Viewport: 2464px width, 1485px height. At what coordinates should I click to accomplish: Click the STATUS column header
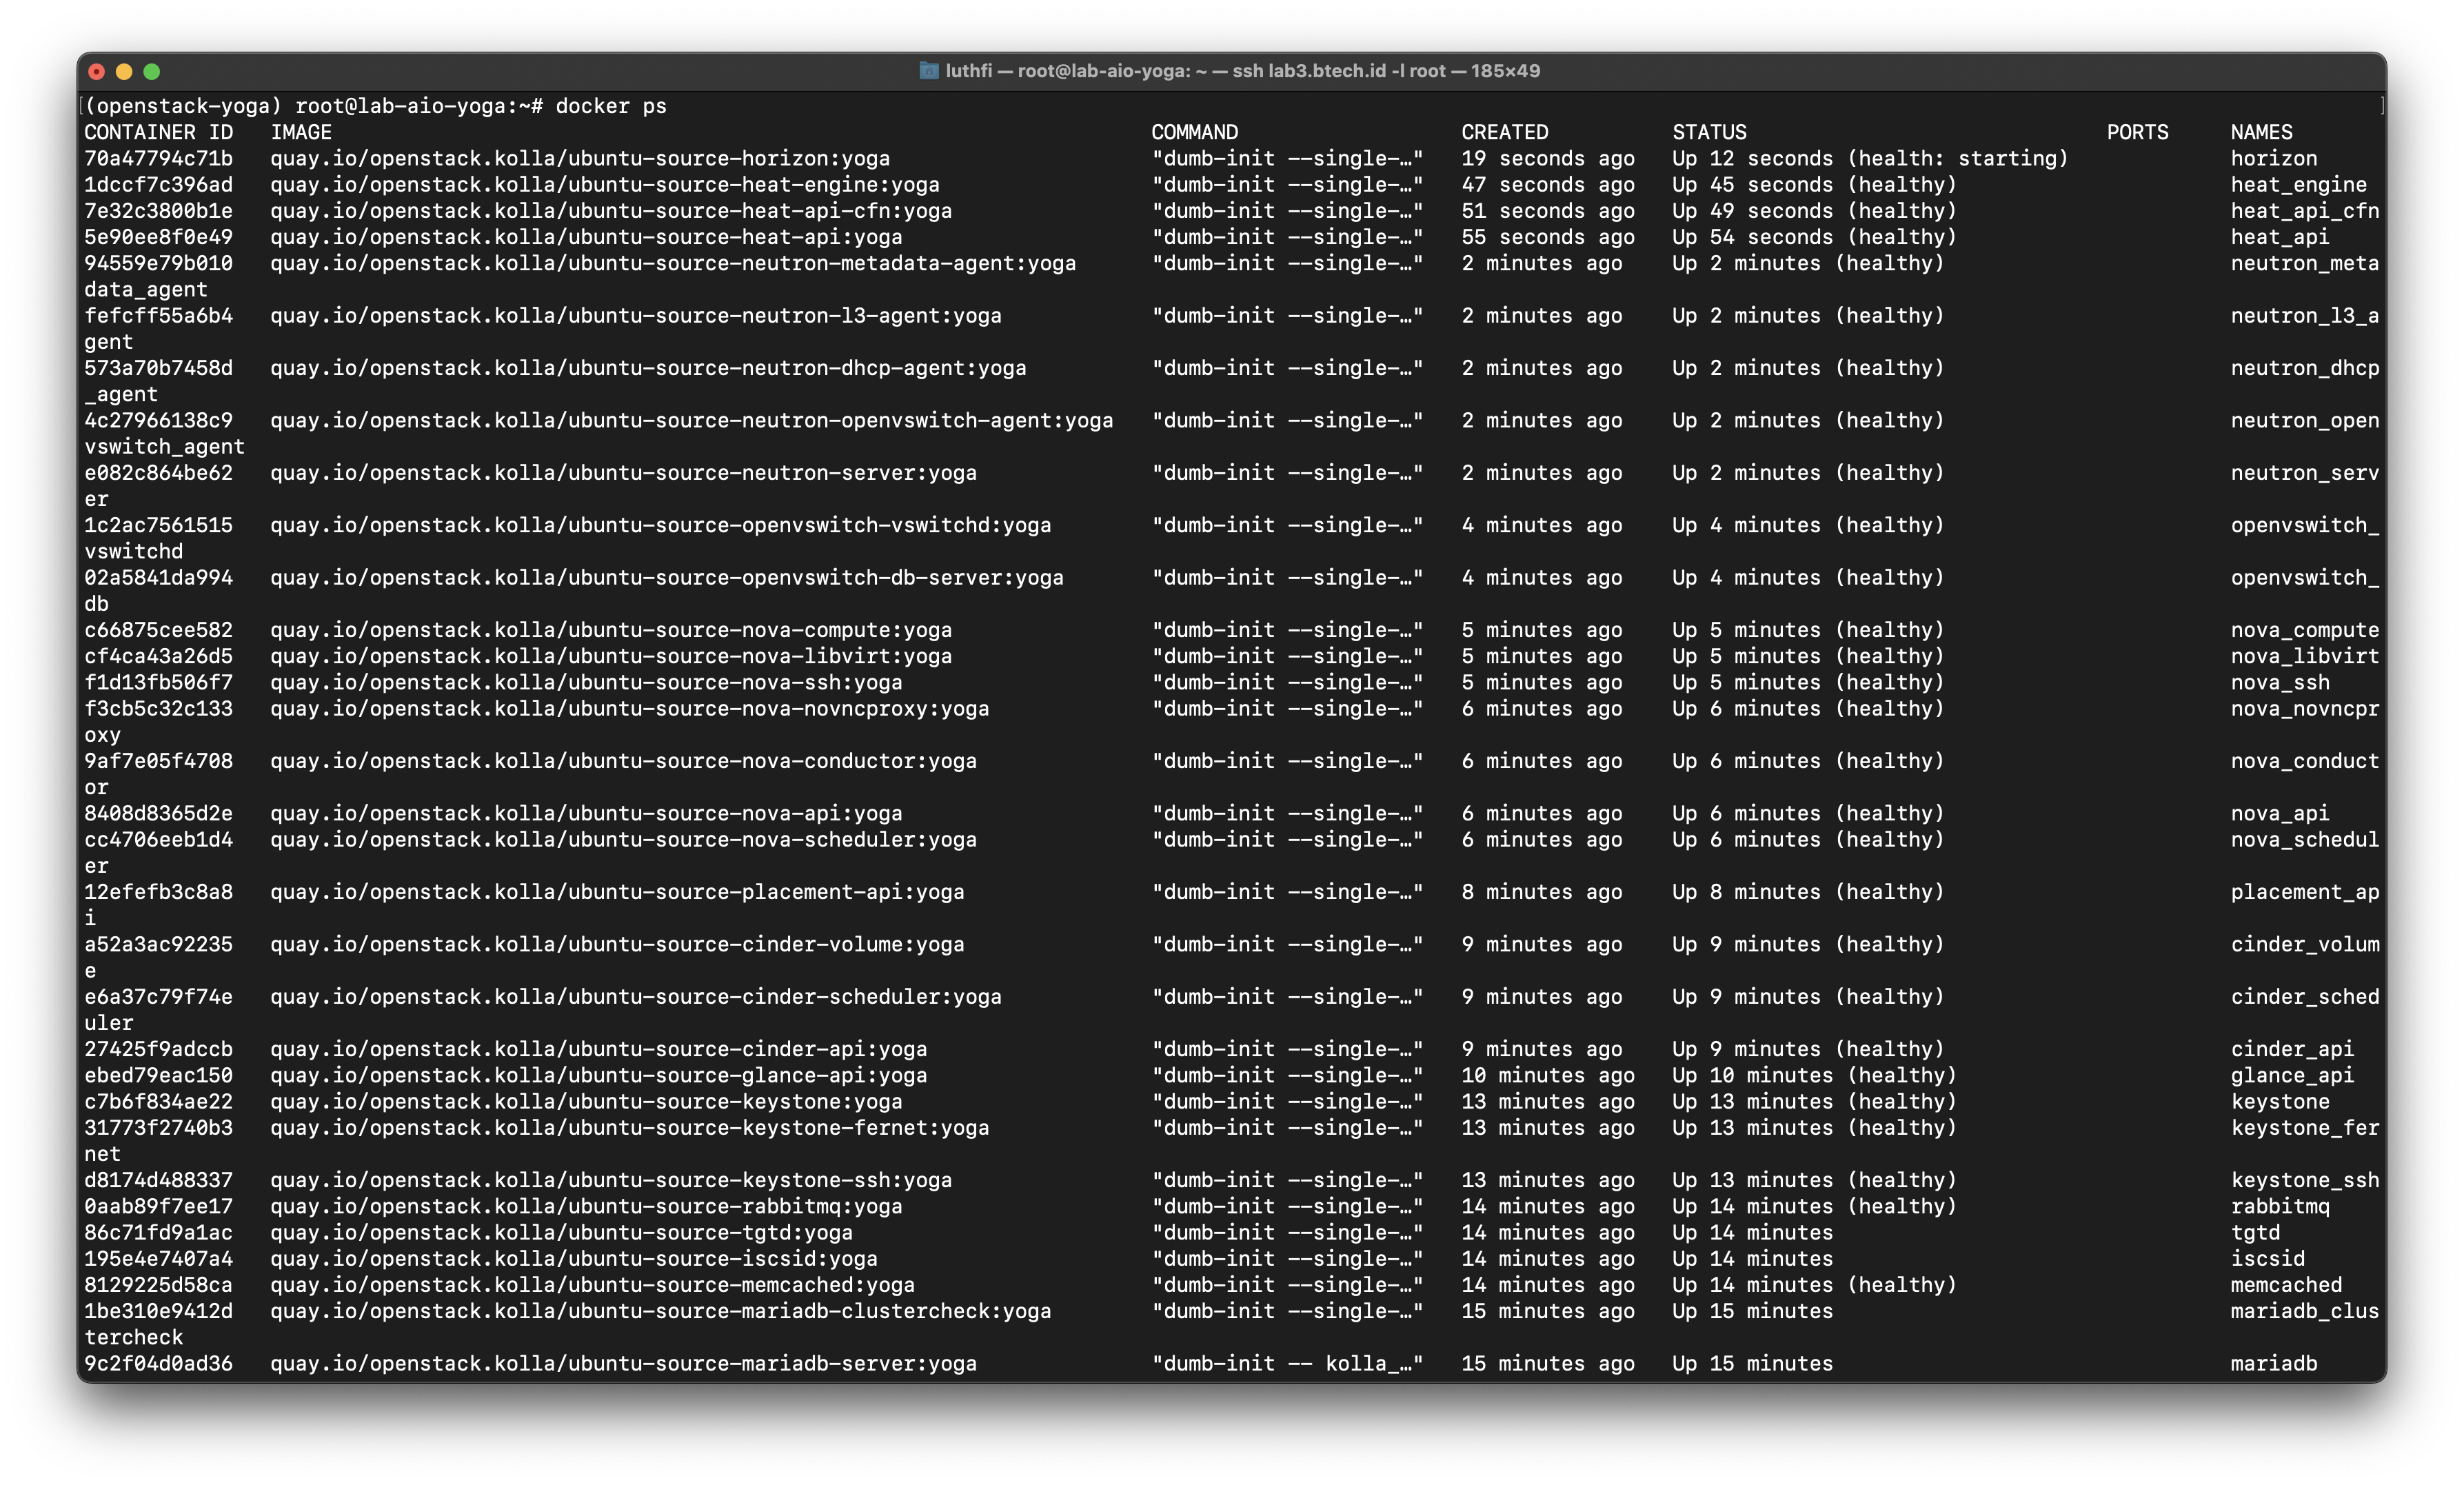[x=1709, y=132]
